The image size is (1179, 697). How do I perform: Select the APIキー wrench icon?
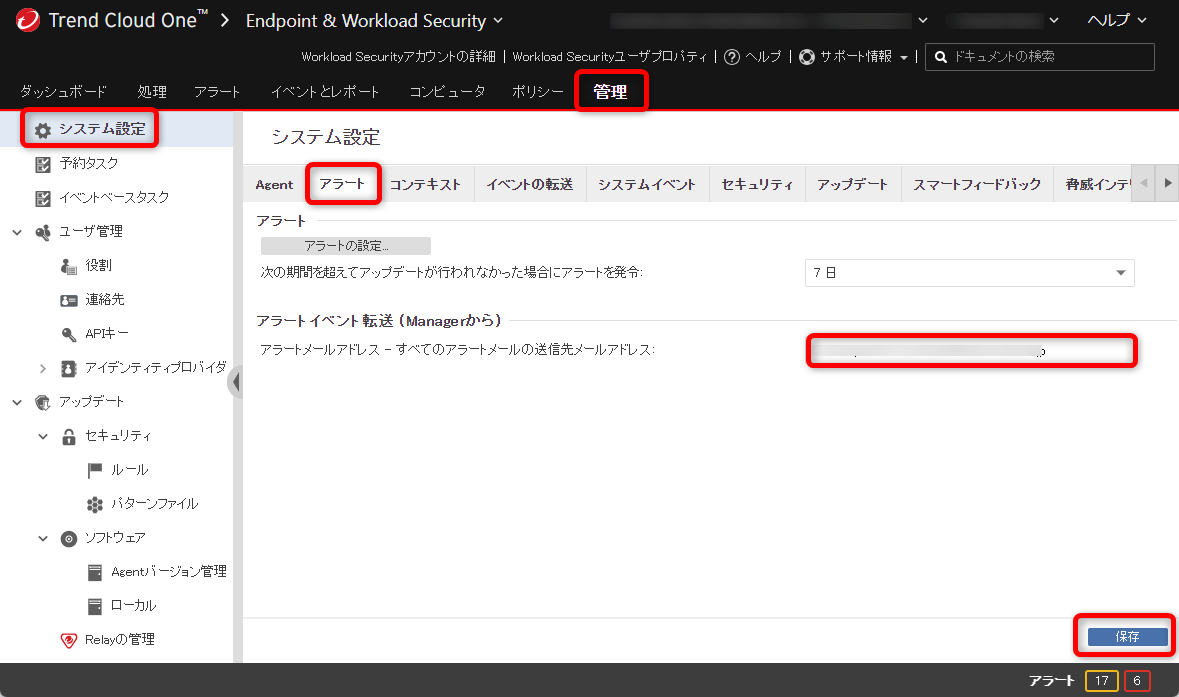click(67, 333)
